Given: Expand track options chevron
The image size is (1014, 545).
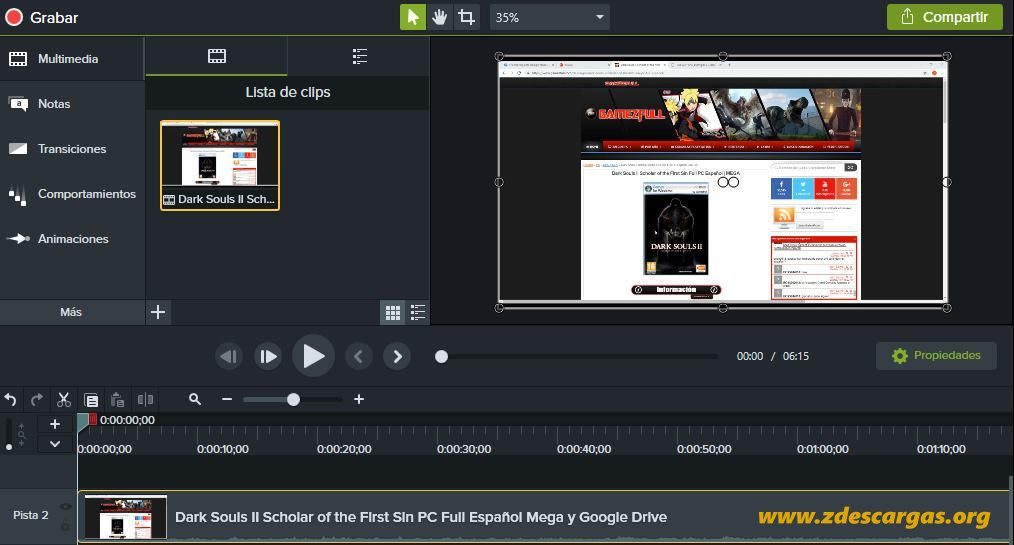Looking at the screenshot, I should pyautogui.click(x=55, y=443).
